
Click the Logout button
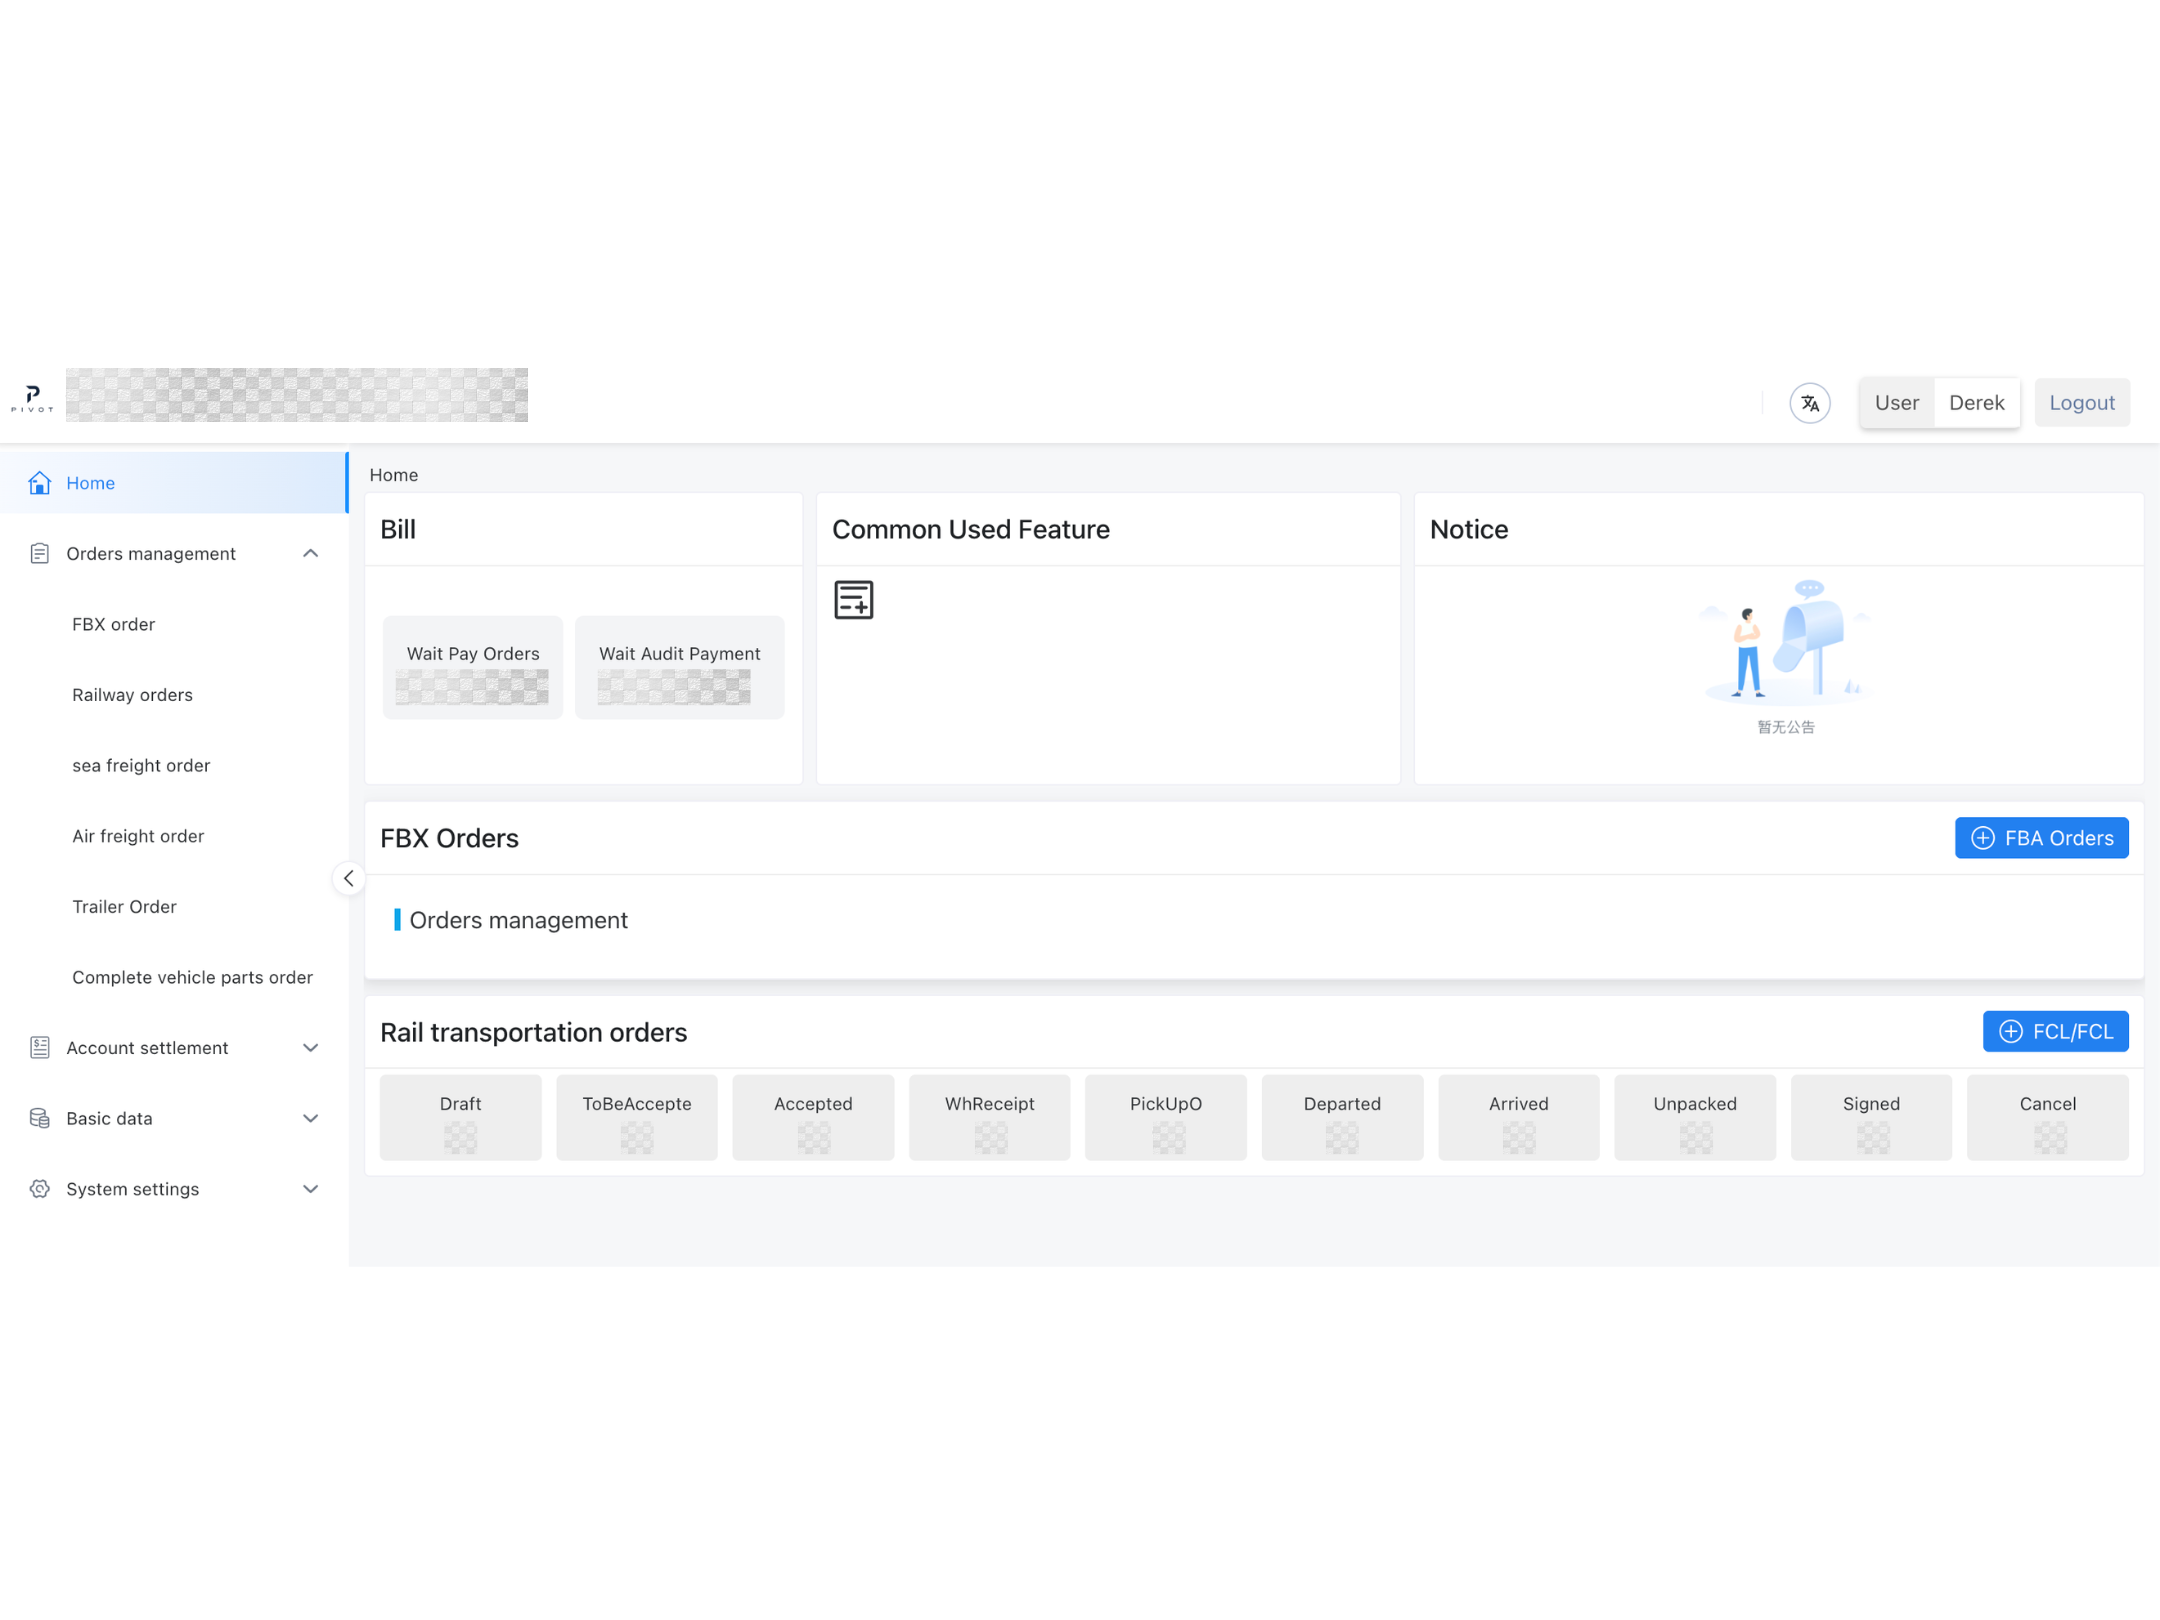click(x=2082, y=403)
